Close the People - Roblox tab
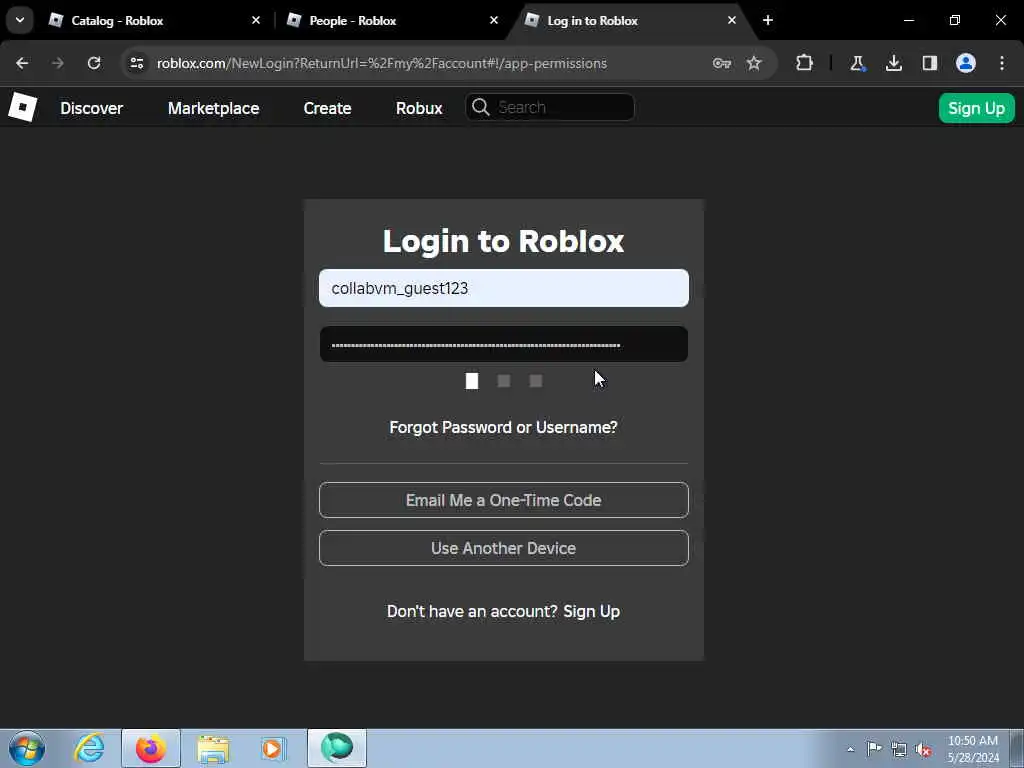This screenshot has height=768, width=1024. coord(494,20)
